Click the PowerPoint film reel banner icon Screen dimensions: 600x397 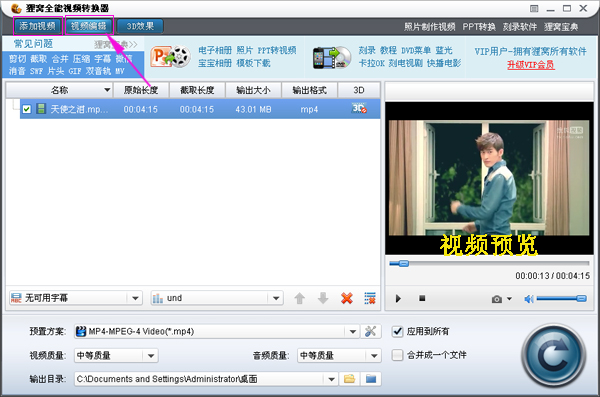pyautogui.click(x=170, y=57)
